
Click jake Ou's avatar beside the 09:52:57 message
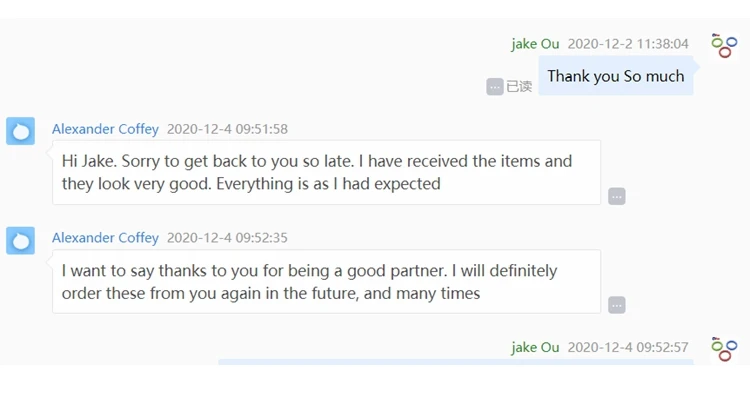coord(724,349)
